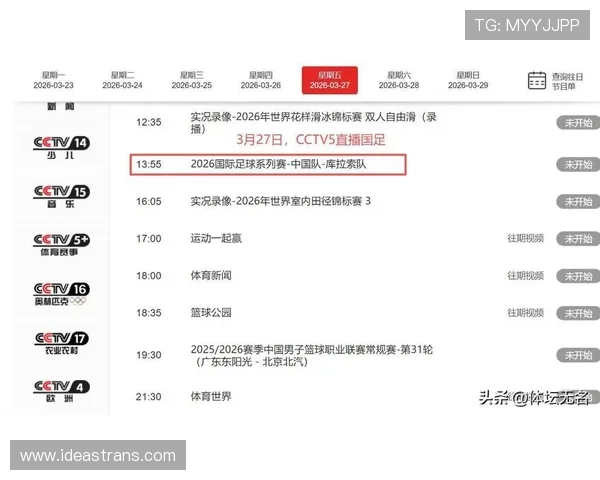
Task: Open the calendar icon for past schedules
Action: pos(537,80)
